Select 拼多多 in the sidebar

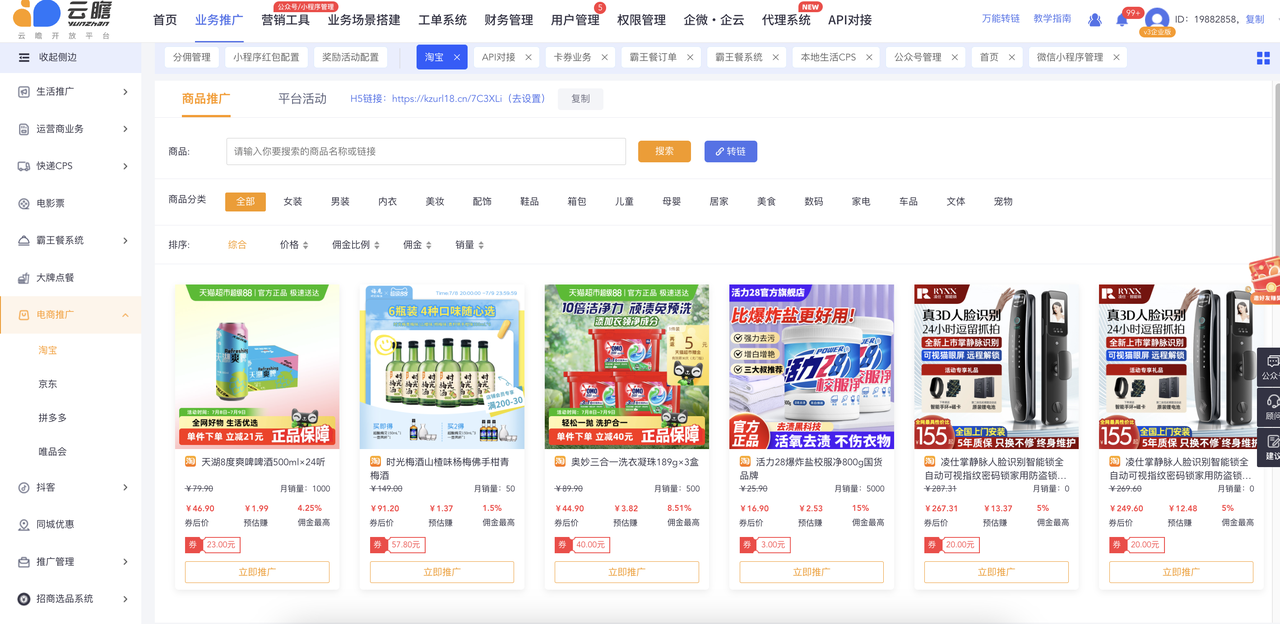coord(53,418)
